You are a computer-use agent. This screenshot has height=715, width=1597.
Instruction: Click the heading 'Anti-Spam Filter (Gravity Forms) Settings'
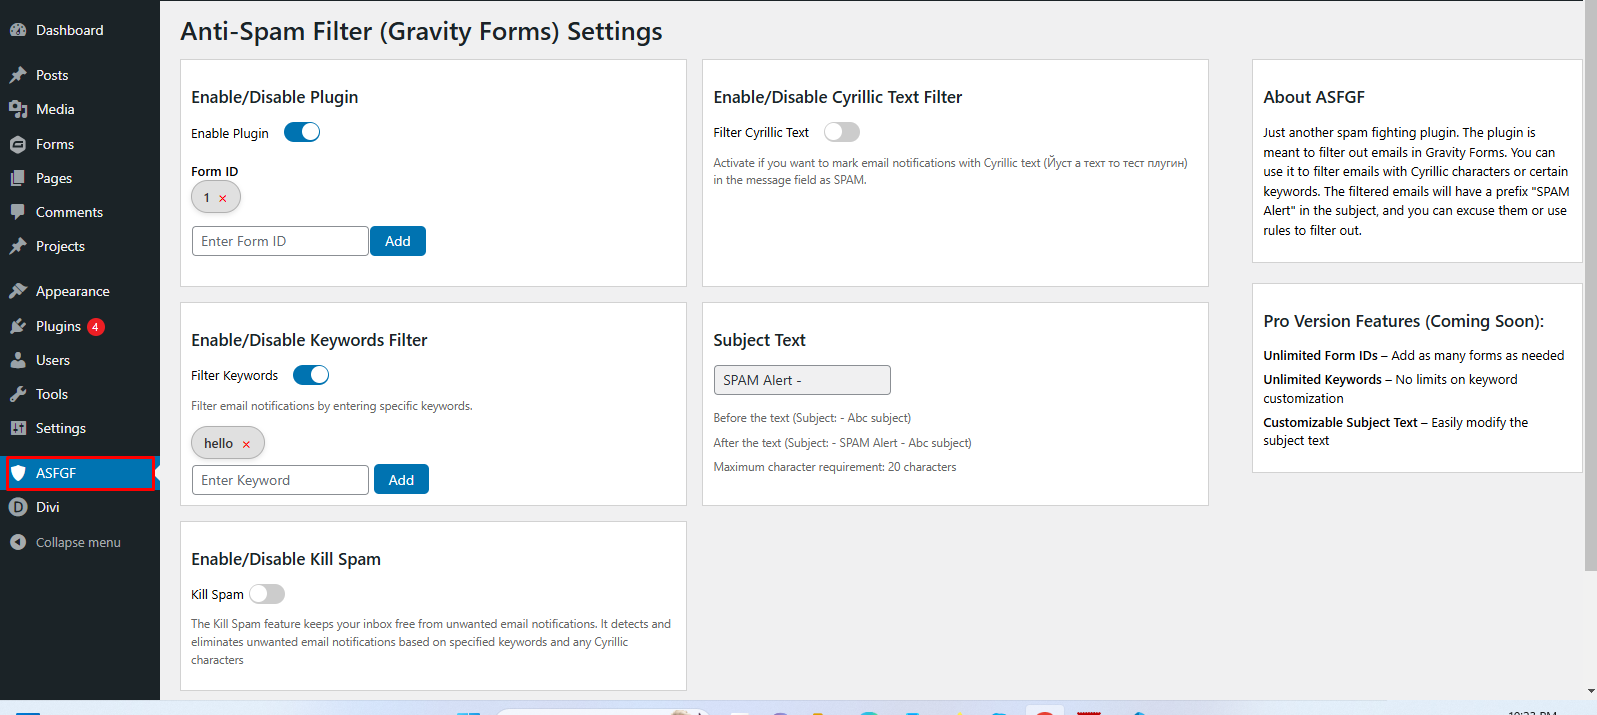(x=421, y=31)
